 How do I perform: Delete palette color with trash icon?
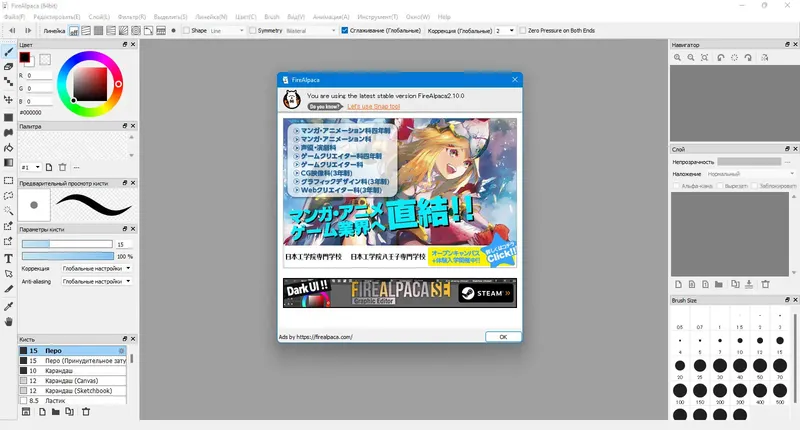pyautogui.click(x=63, y=167)
